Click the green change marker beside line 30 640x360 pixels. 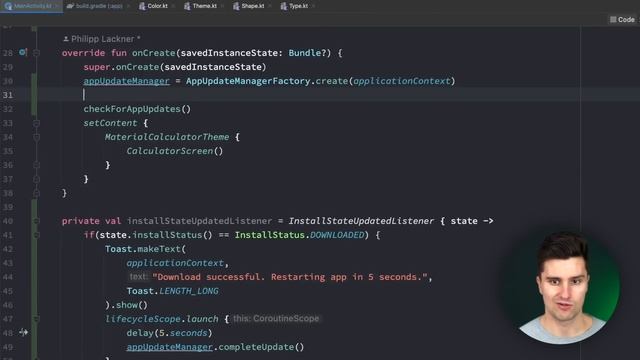(34, 81)
